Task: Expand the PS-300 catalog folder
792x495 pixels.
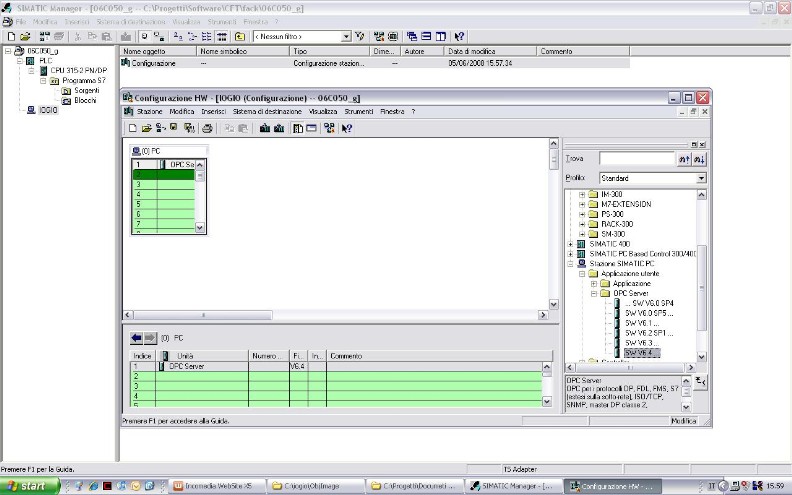Action: click(582, 214)
